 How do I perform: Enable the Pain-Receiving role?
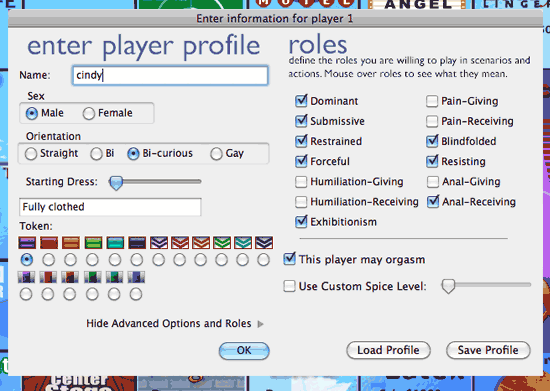(432, 121)
